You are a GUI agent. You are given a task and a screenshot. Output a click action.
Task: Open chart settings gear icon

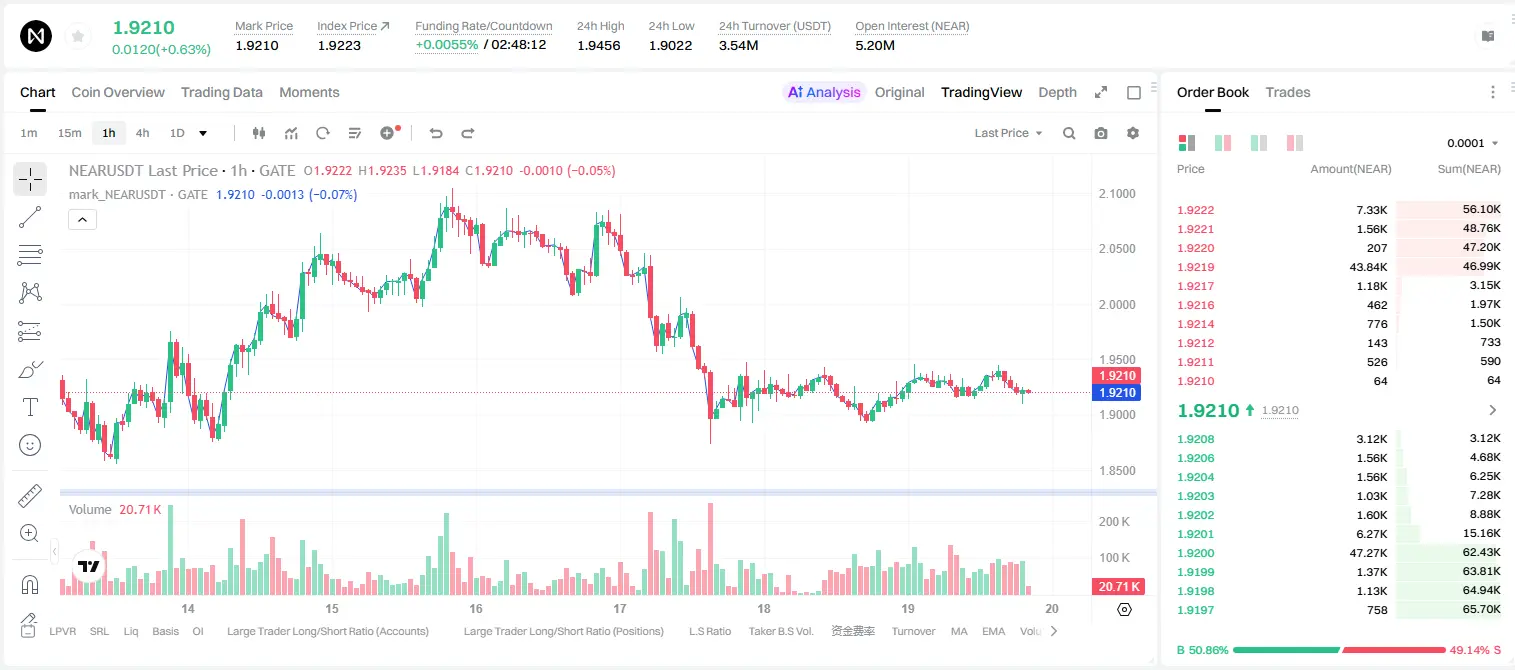(x=1133, y=133)
